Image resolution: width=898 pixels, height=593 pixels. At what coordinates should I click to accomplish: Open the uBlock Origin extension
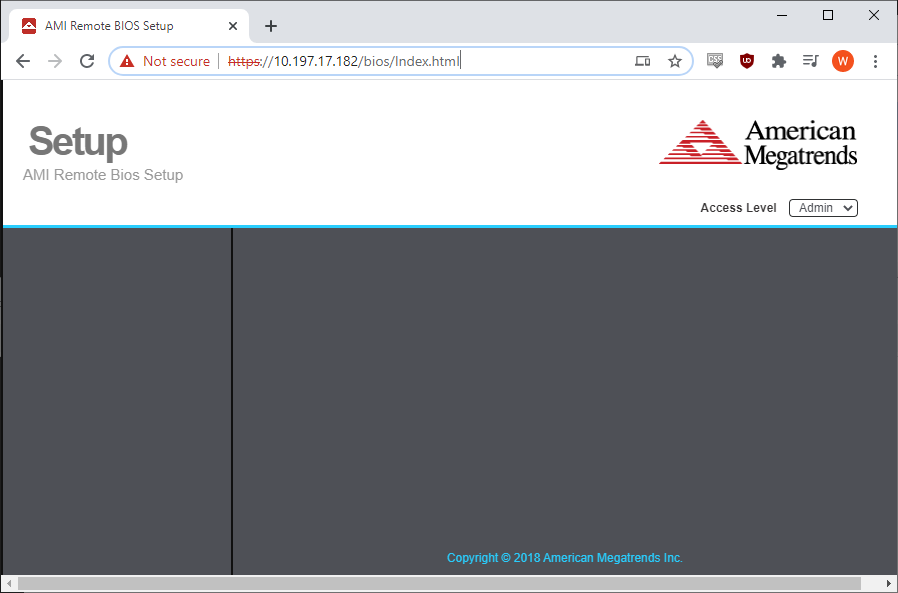pos(747,61)
